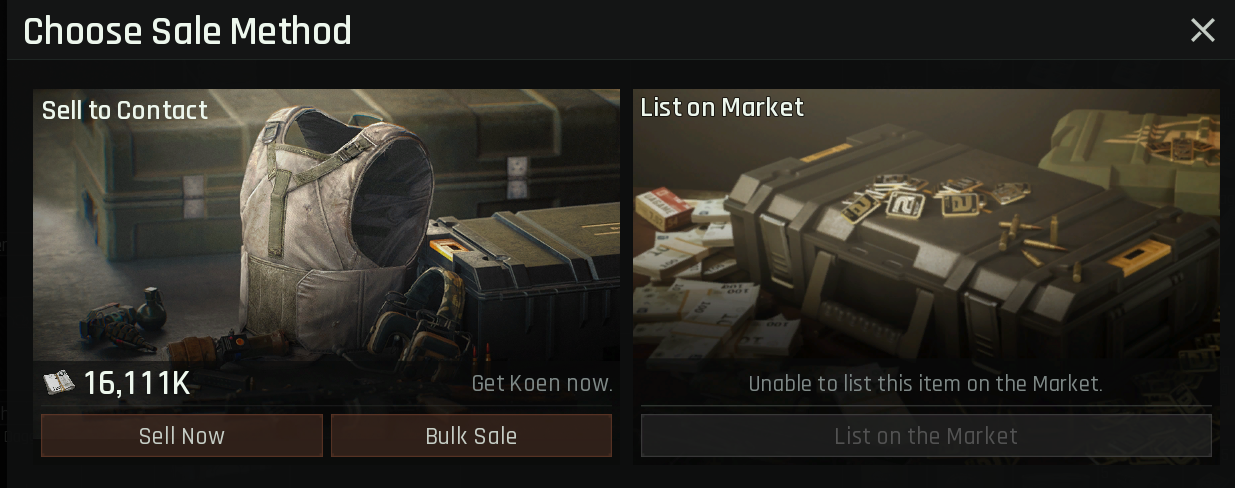
Task: Click the "Sell to Contact" heading
Action: (125, 110)
